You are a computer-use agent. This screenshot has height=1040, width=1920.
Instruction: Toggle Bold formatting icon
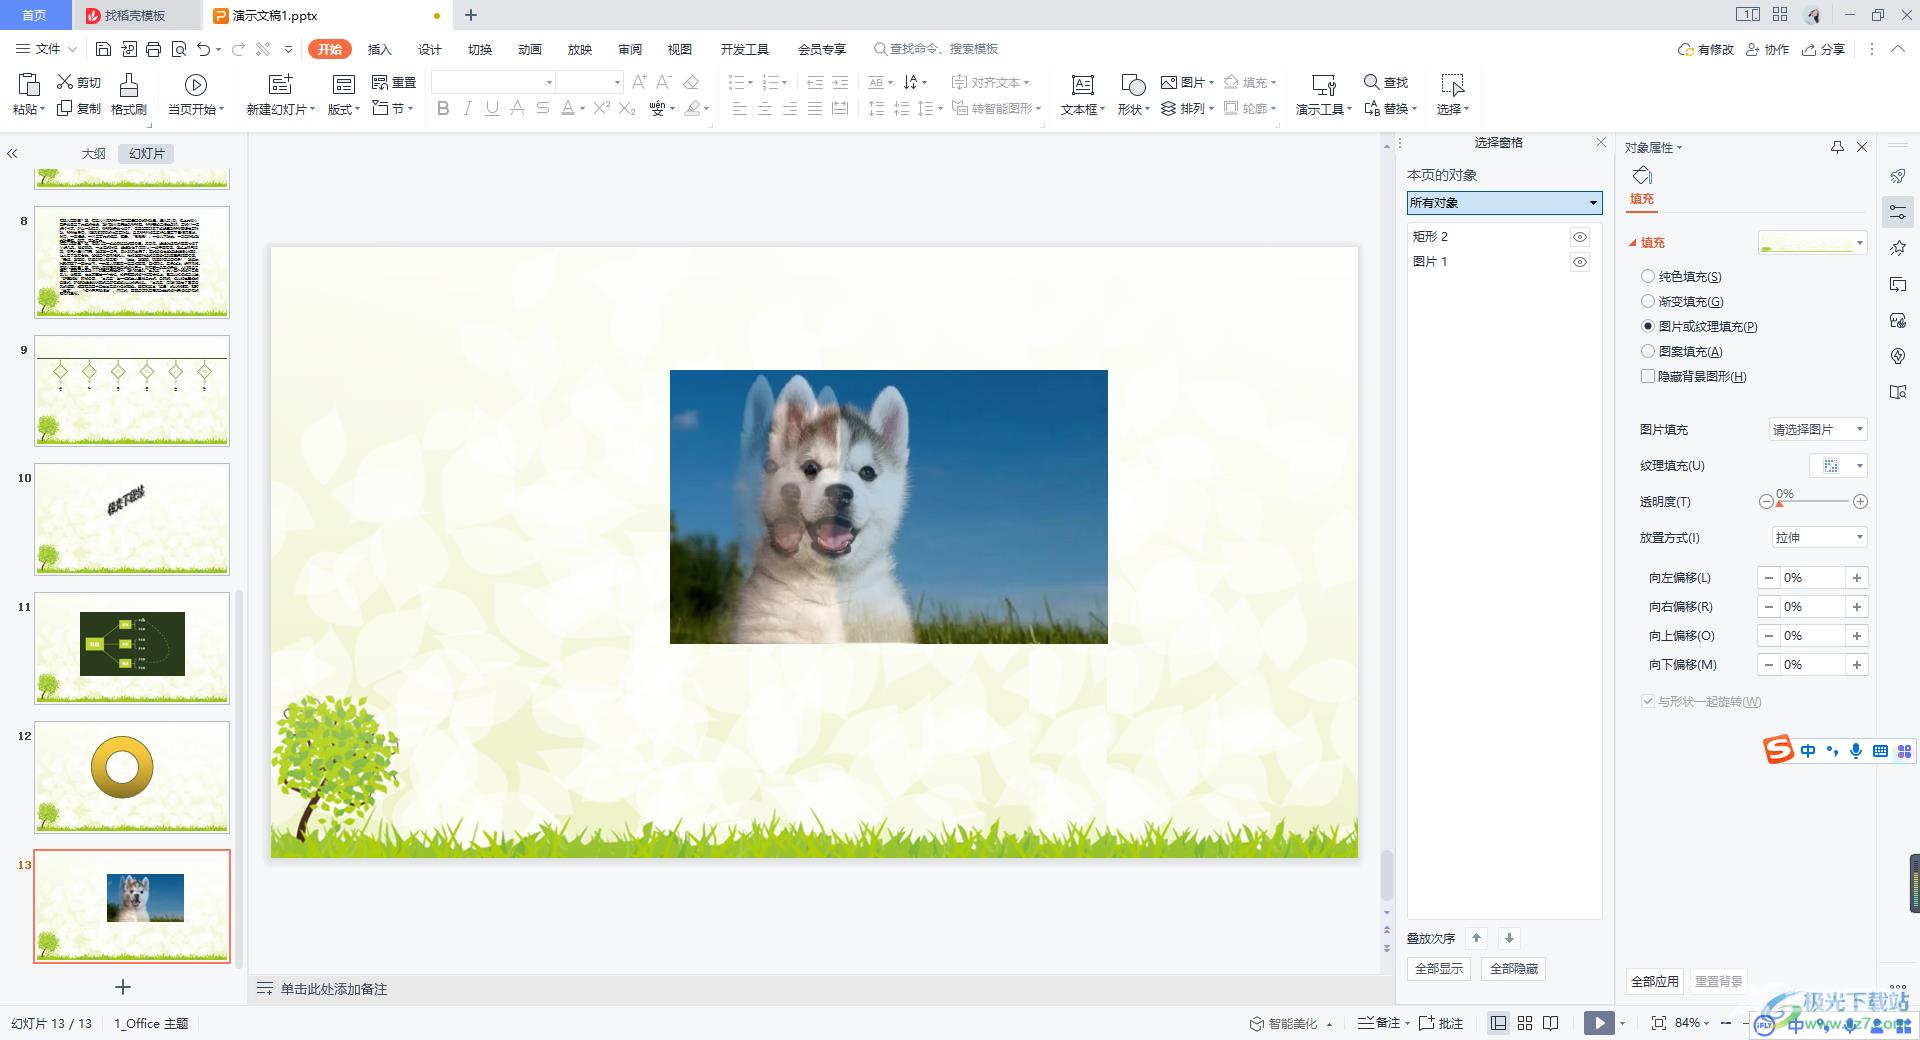443,108
